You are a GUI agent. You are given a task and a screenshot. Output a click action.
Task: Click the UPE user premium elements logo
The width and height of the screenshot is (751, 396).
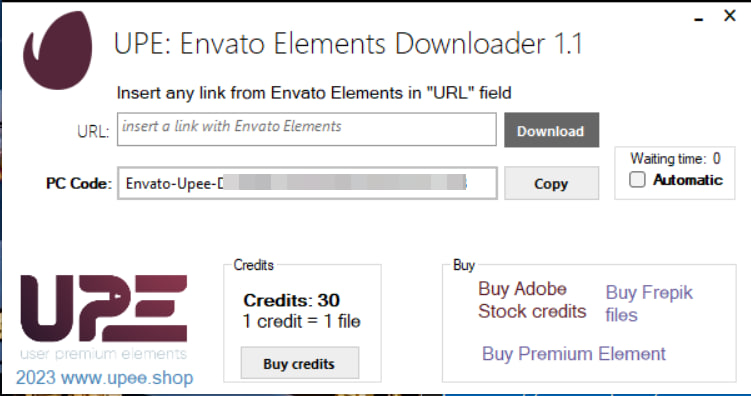[x=103, y=317]
